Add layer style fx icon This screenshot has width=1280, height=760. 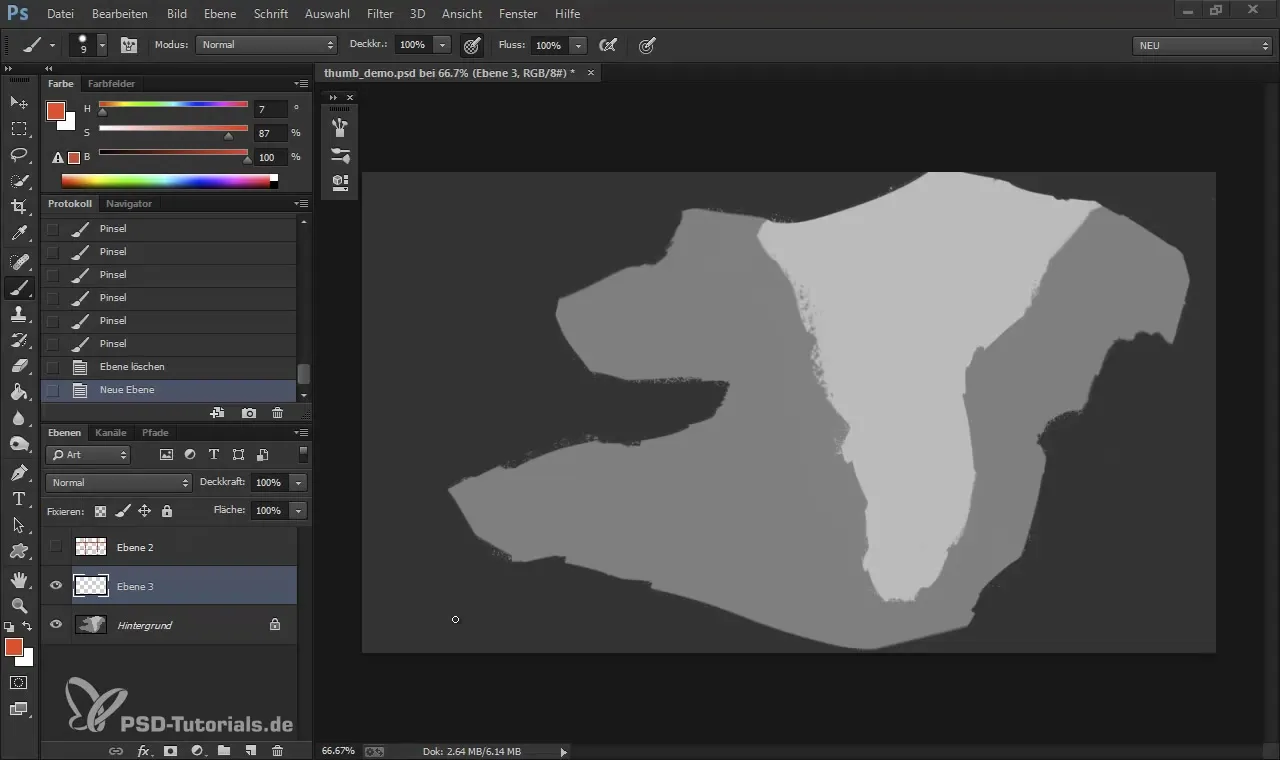143,750
